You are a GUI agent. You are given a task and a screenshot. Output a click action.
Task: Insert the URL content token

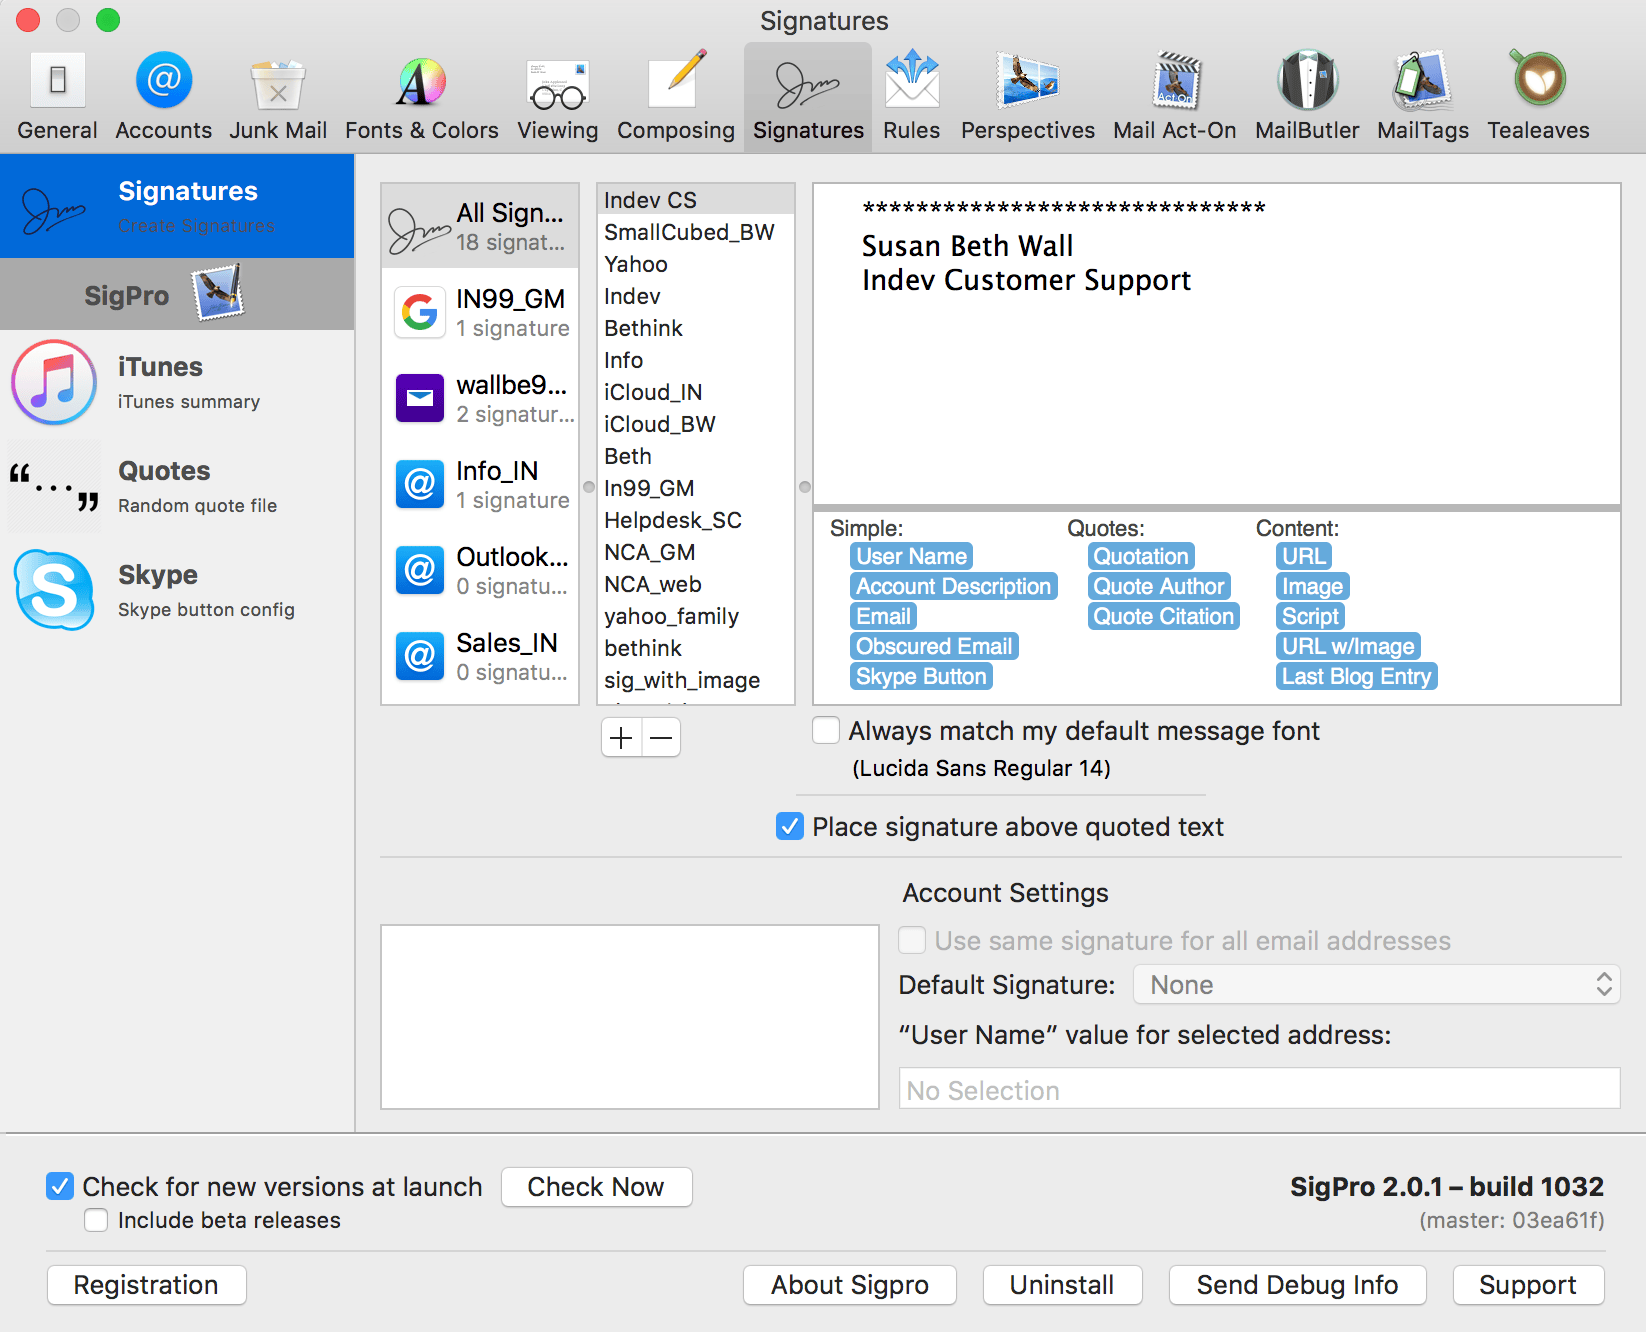point(1304,556)
